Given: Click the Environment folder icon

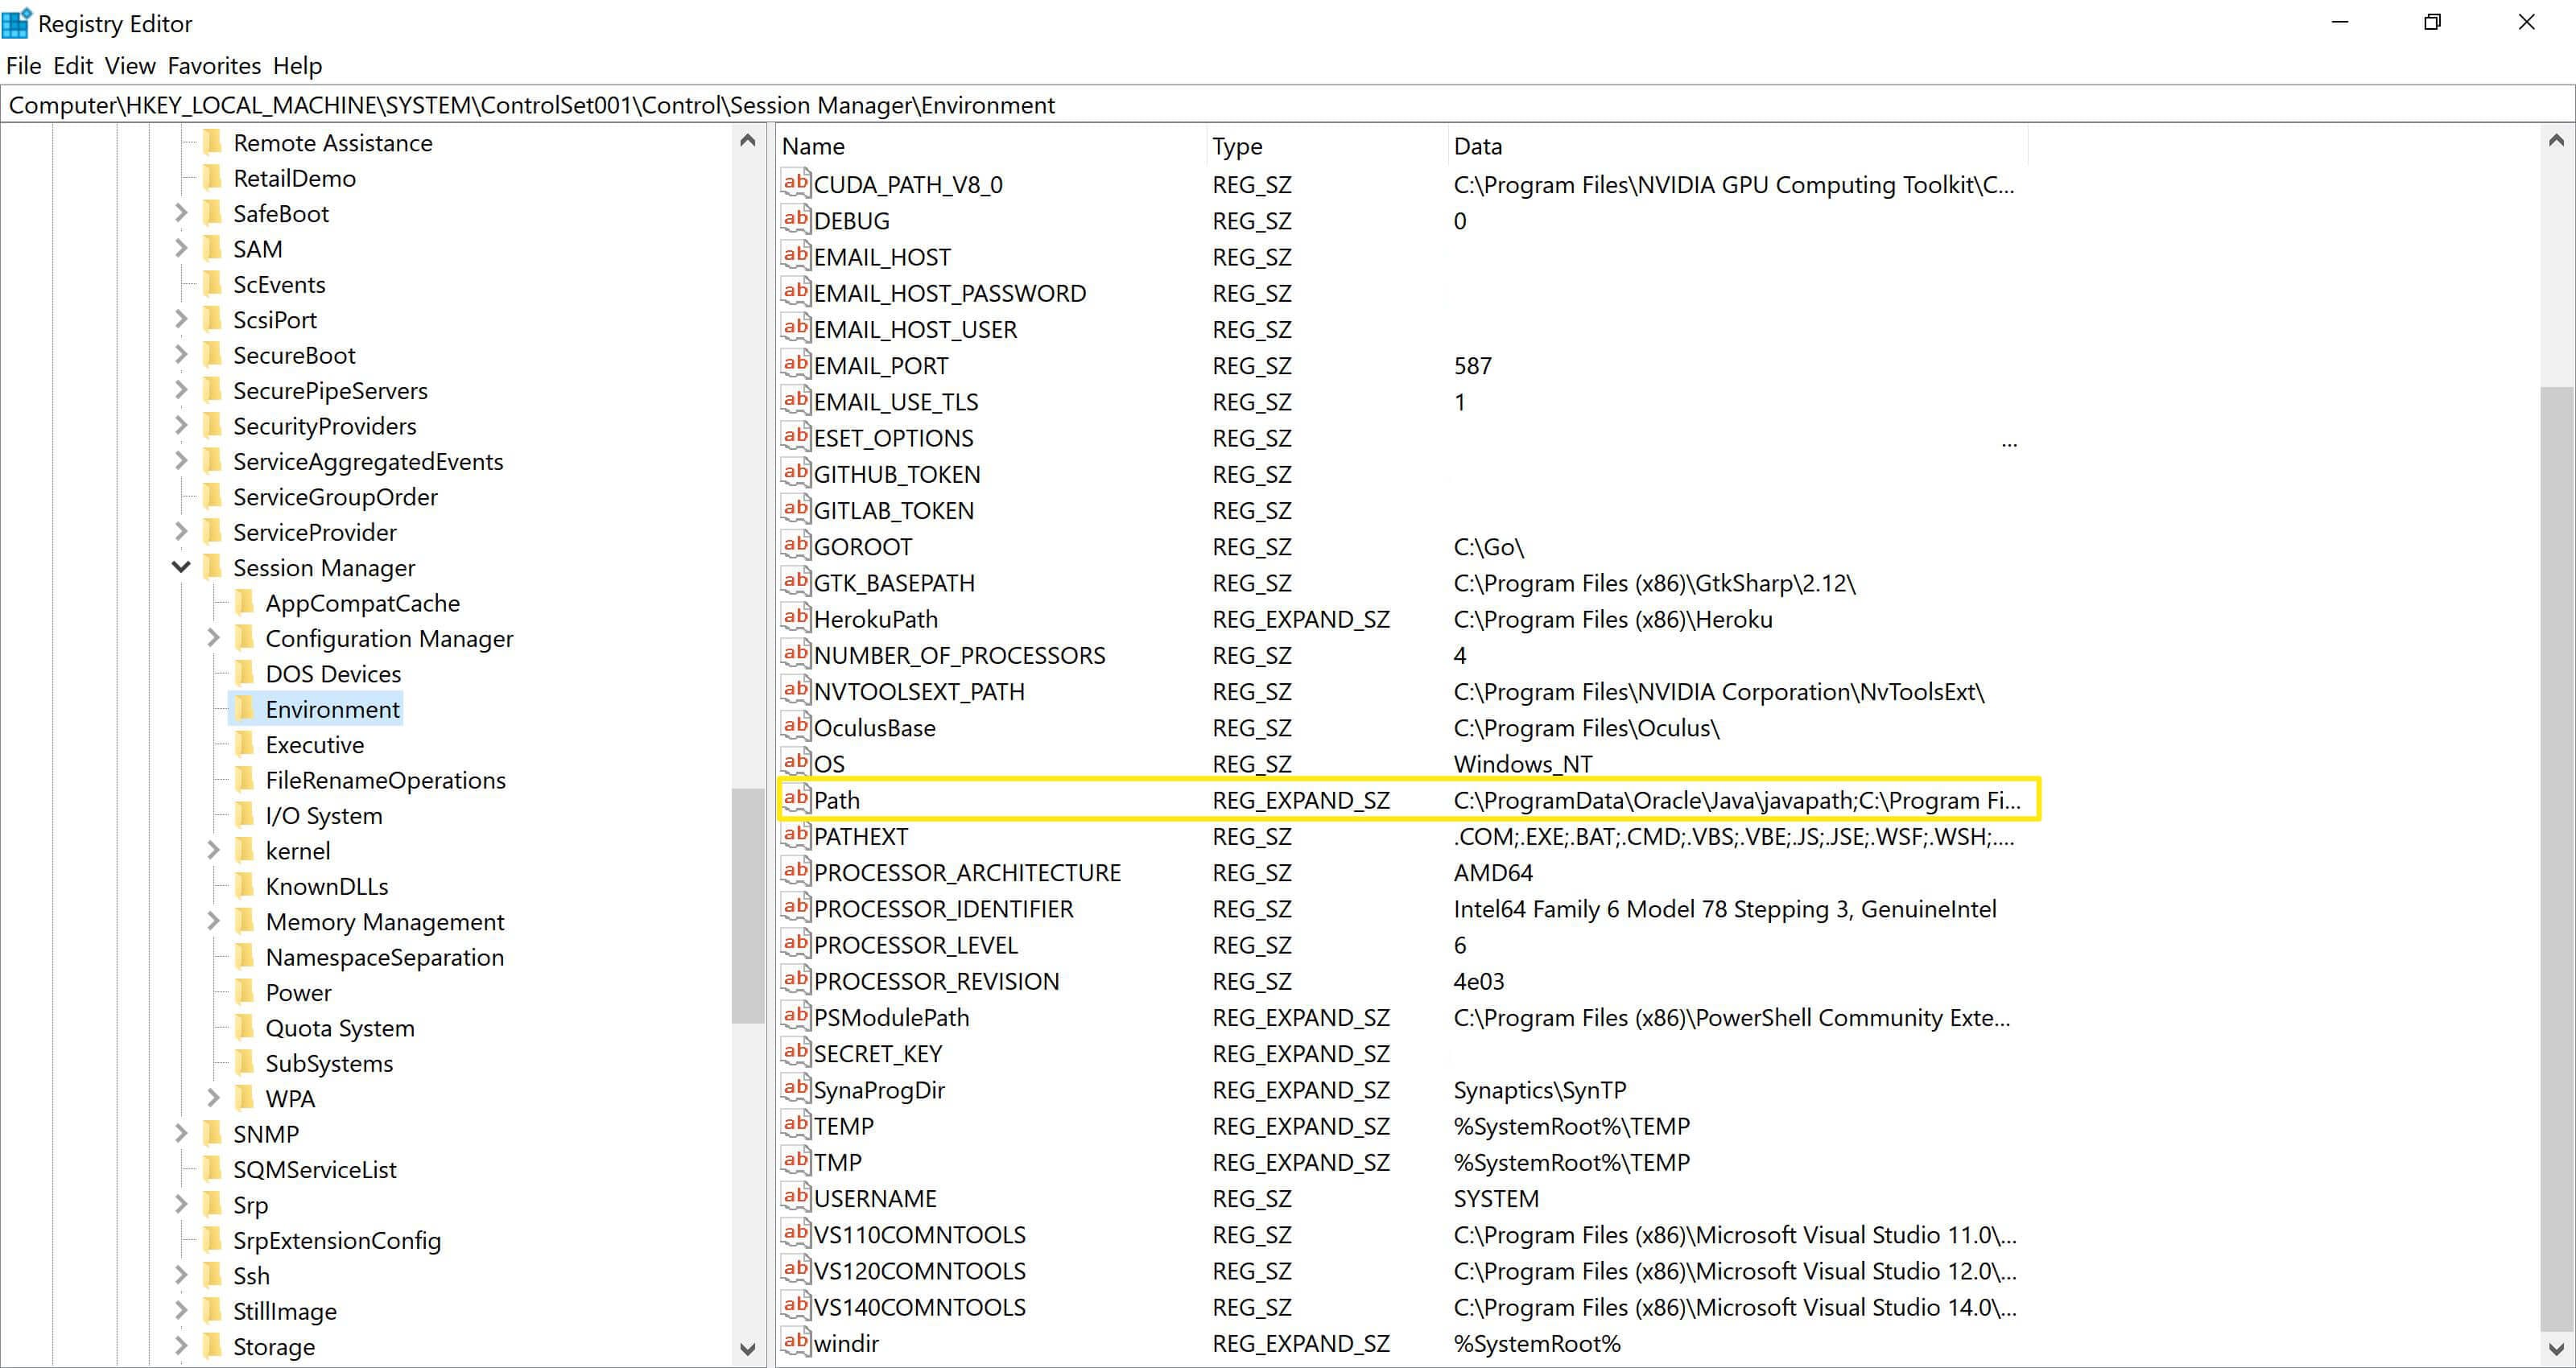Looking at the screenshot, I should [246, 709].
